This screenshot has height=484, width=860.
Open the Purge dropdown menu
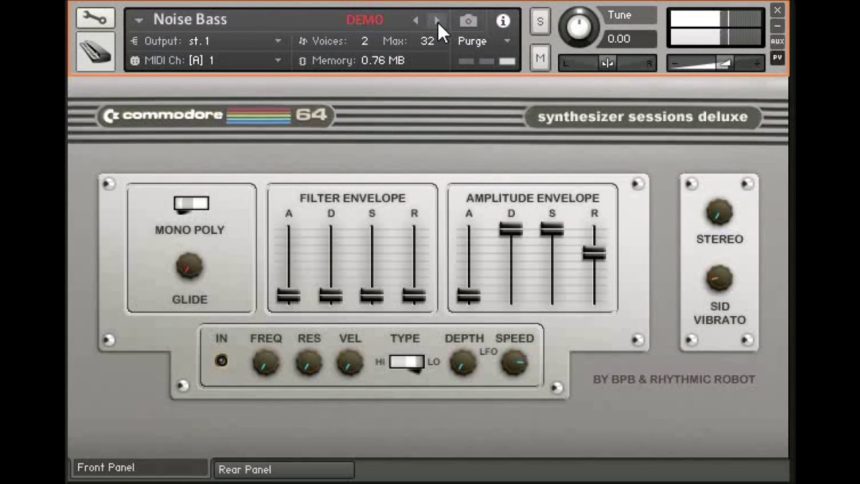click(485, 41)
